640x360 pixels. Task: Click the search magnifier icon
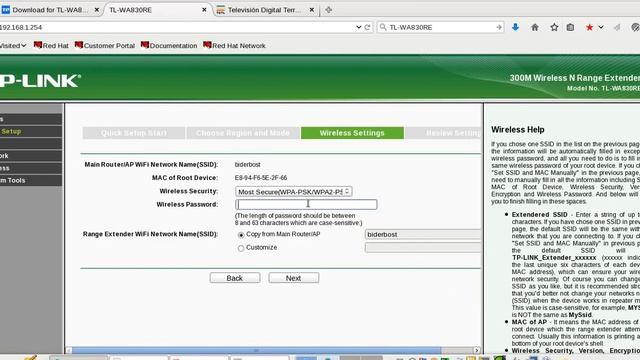point(383,27)
